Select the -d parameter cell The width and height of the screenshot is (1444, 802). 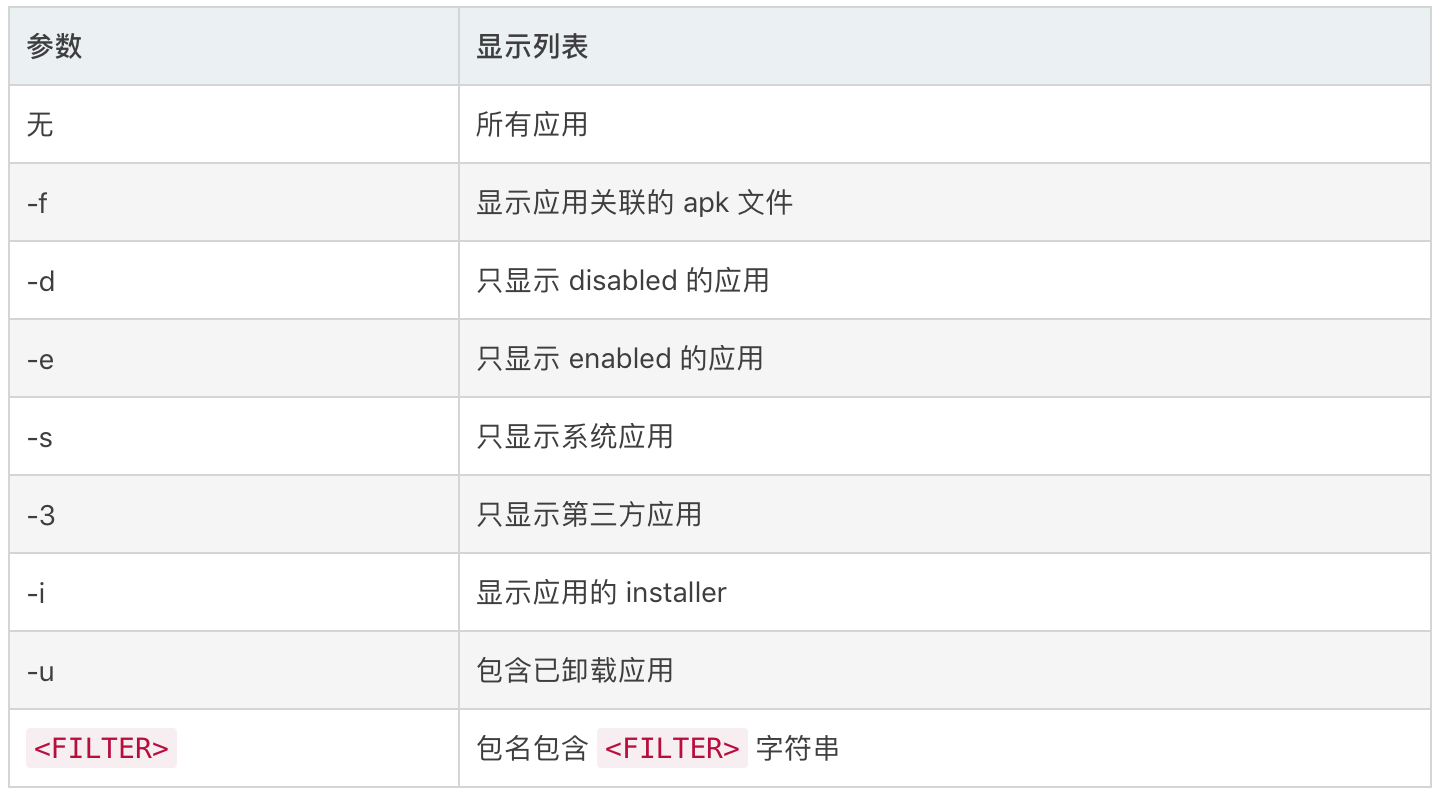(234, 280)
